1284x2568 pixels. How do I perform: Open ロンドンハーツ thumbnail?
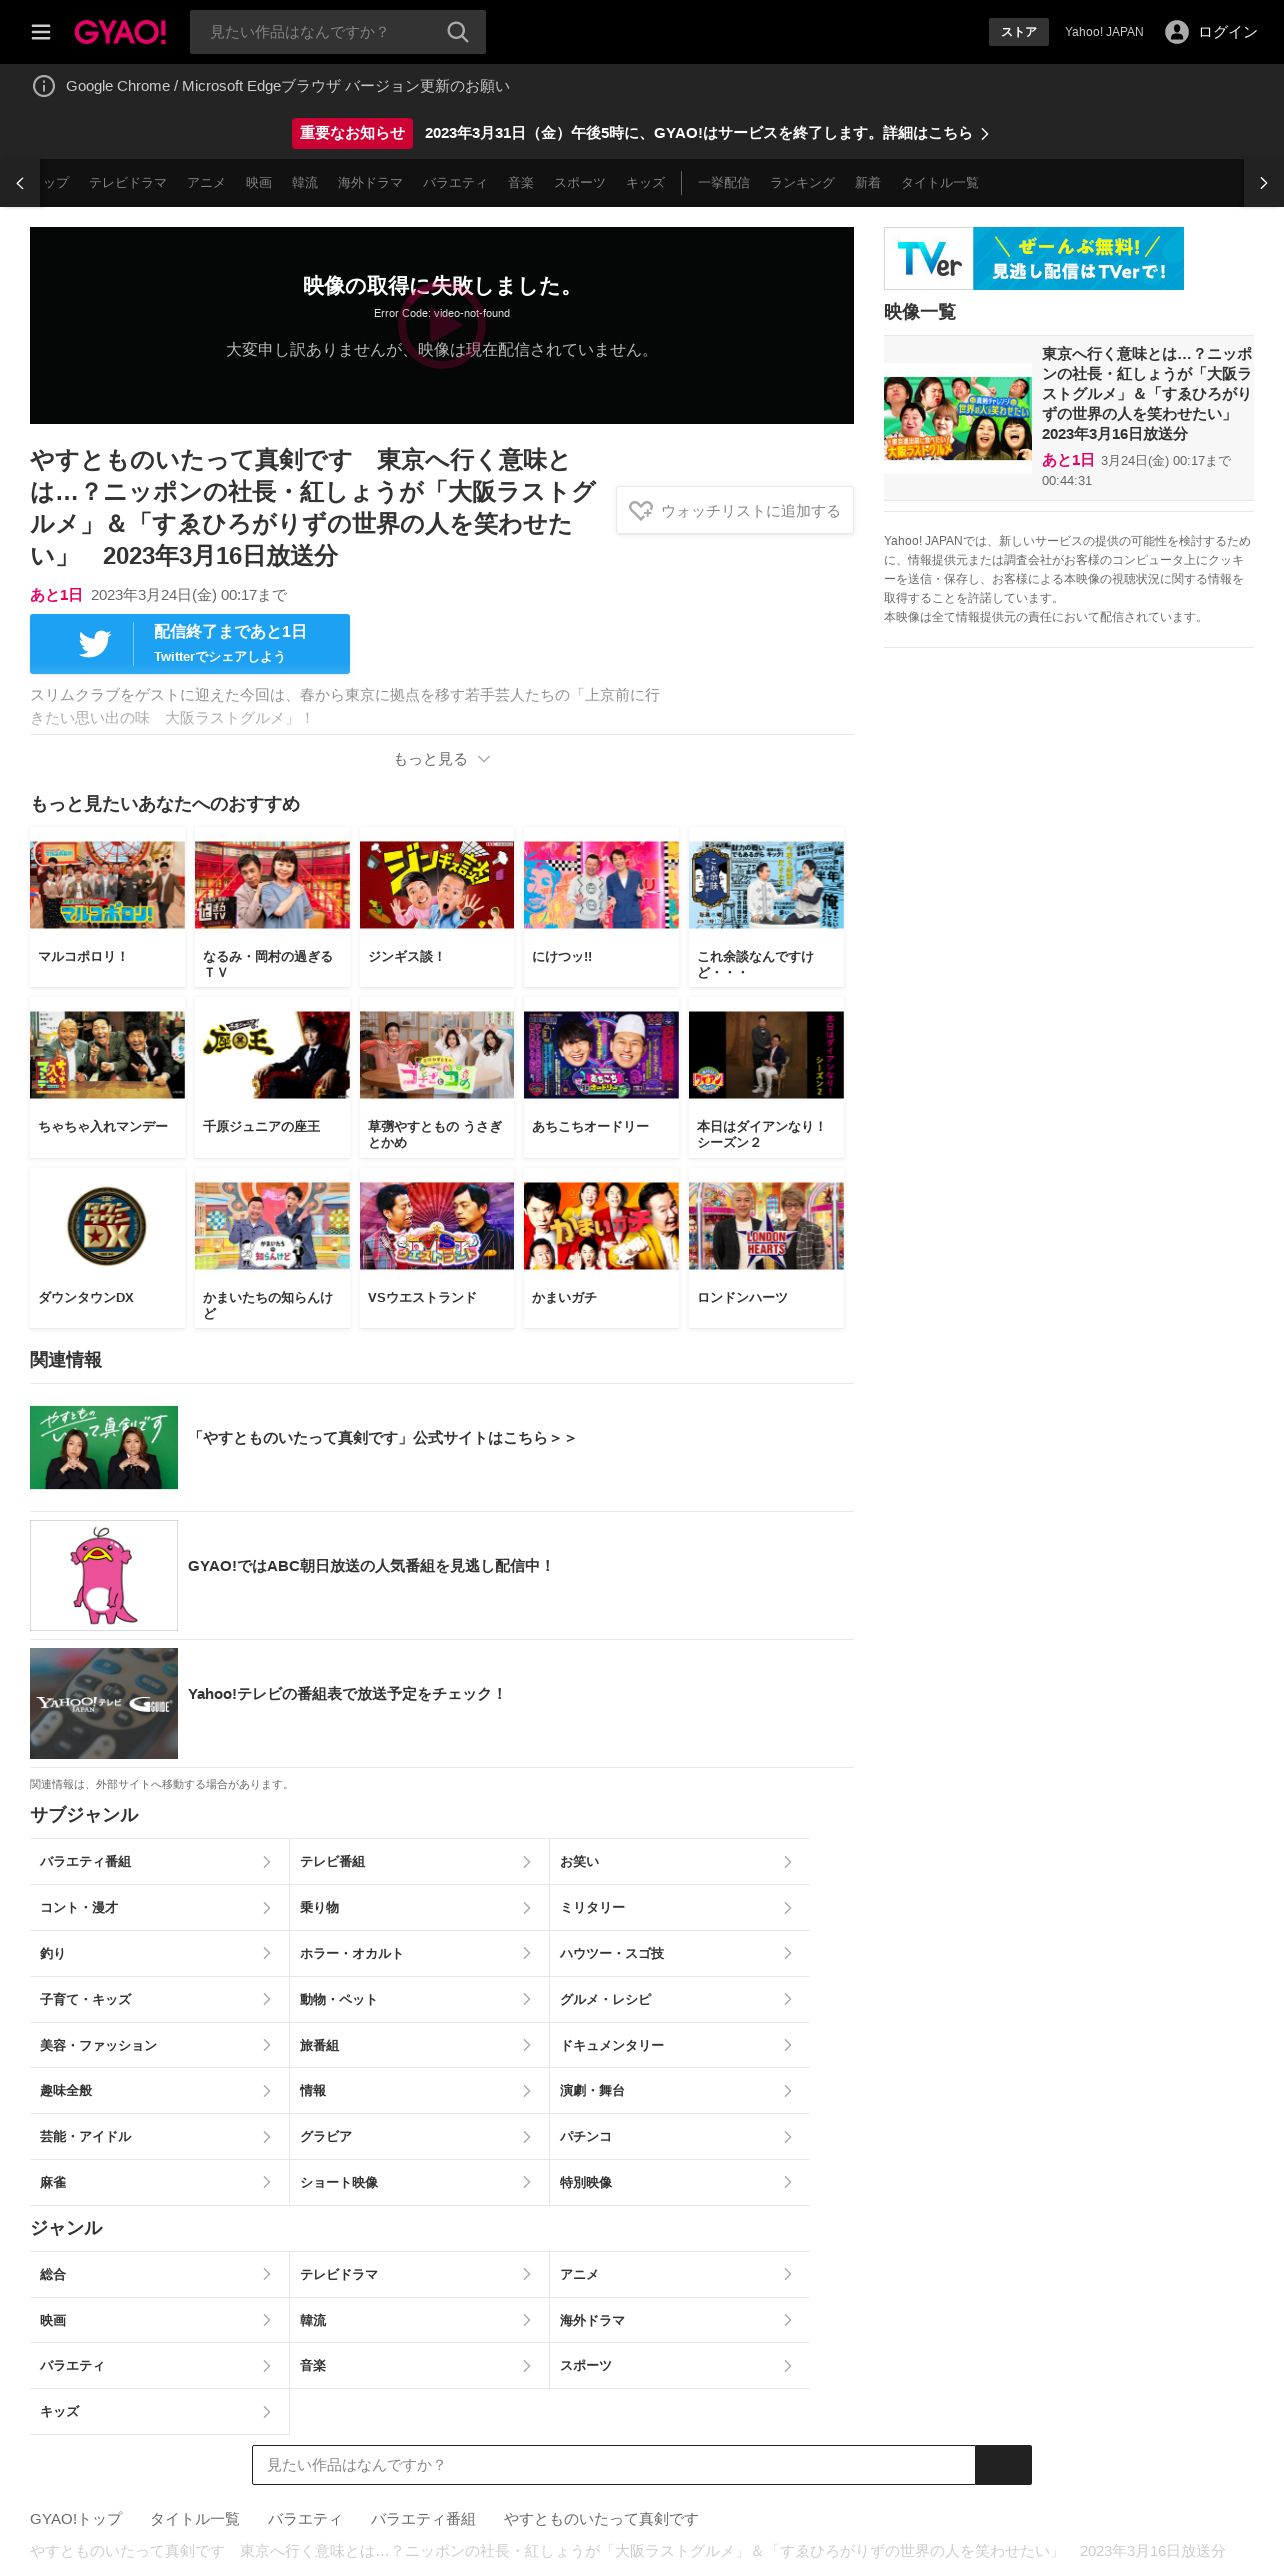[x=766, y=1226]
